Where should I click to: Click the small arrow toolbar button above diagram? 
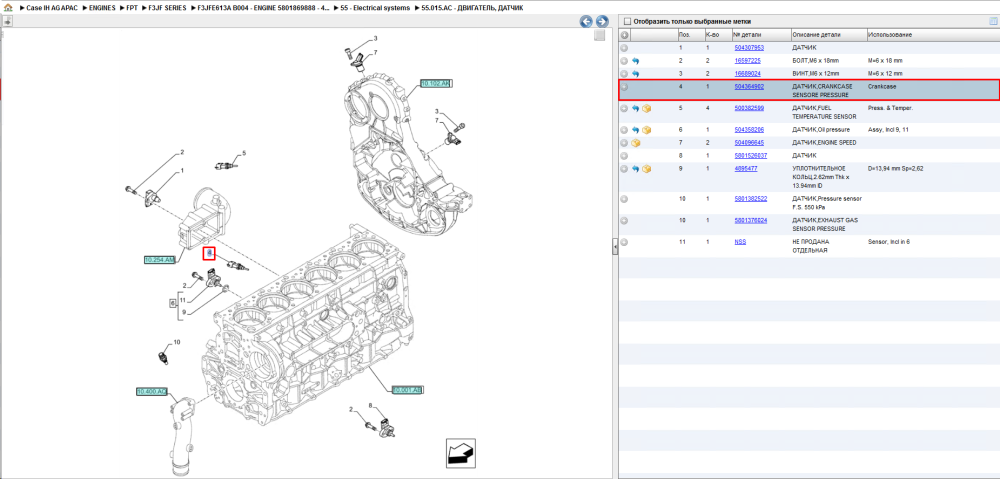click(8, 22)
